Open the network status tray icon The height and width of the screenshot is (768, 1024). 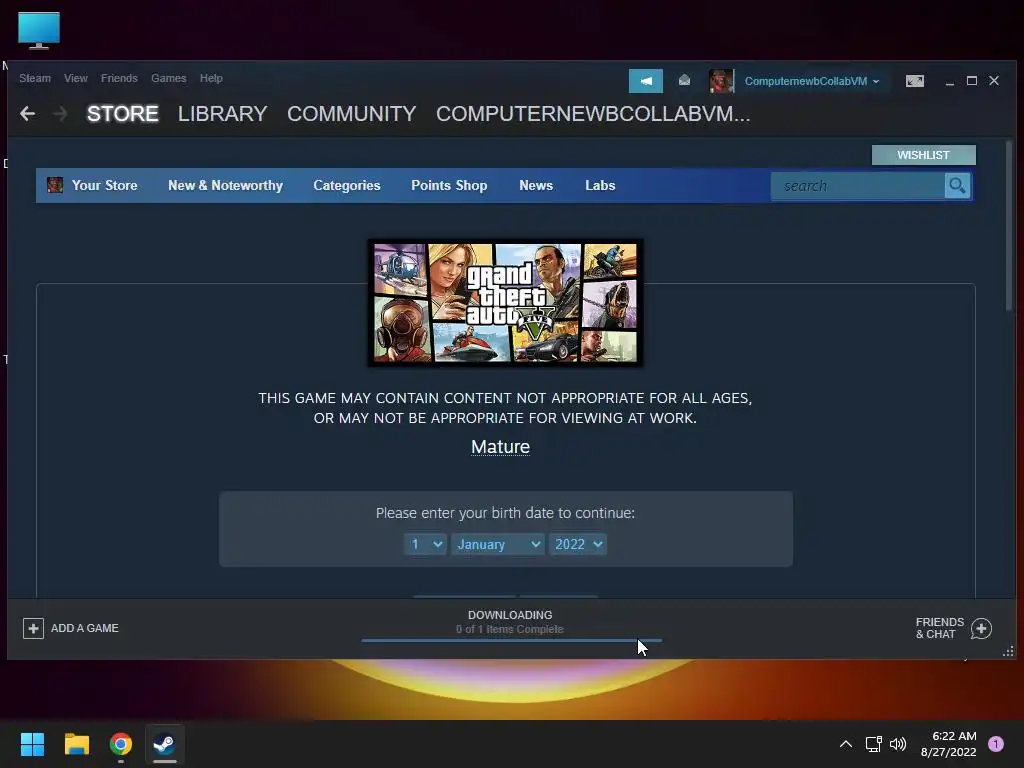874,744
